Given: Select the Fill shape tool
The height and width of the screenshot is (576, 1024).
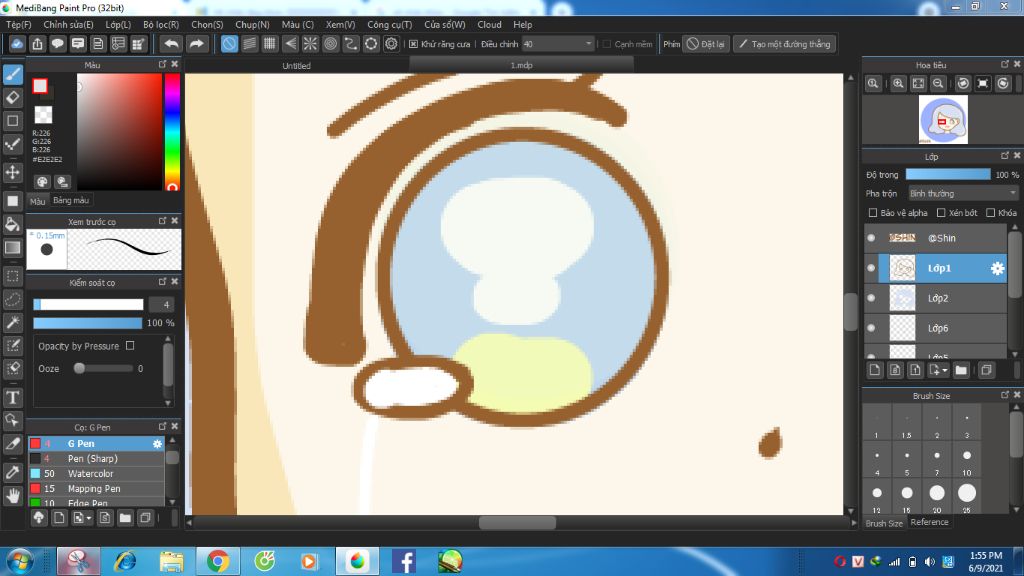Looking at the screenshot, I should tap(13, 201).
